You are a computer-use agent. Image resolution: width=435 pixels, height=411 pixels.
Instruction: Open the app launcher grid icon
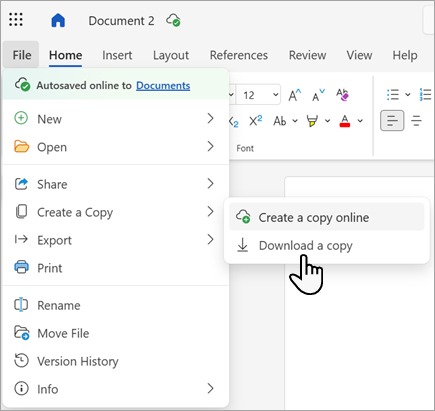(x=16, y=20)
